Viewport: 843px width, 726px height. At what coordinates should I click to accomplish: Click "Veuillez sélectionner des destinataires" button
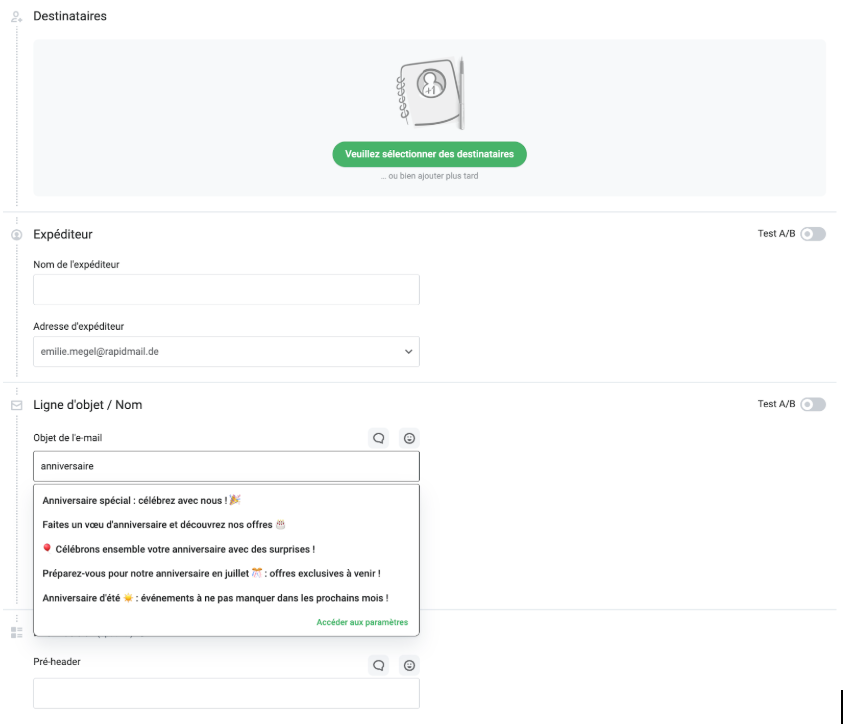pyautogui.click(x=429, y=154)
